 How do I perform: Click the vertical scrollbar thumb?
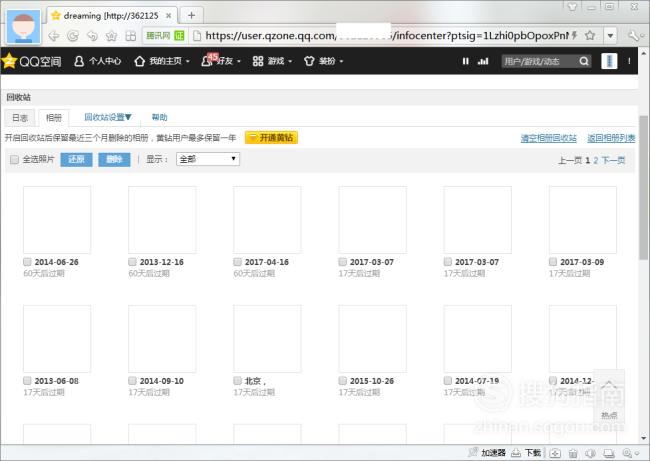[643, 187]
